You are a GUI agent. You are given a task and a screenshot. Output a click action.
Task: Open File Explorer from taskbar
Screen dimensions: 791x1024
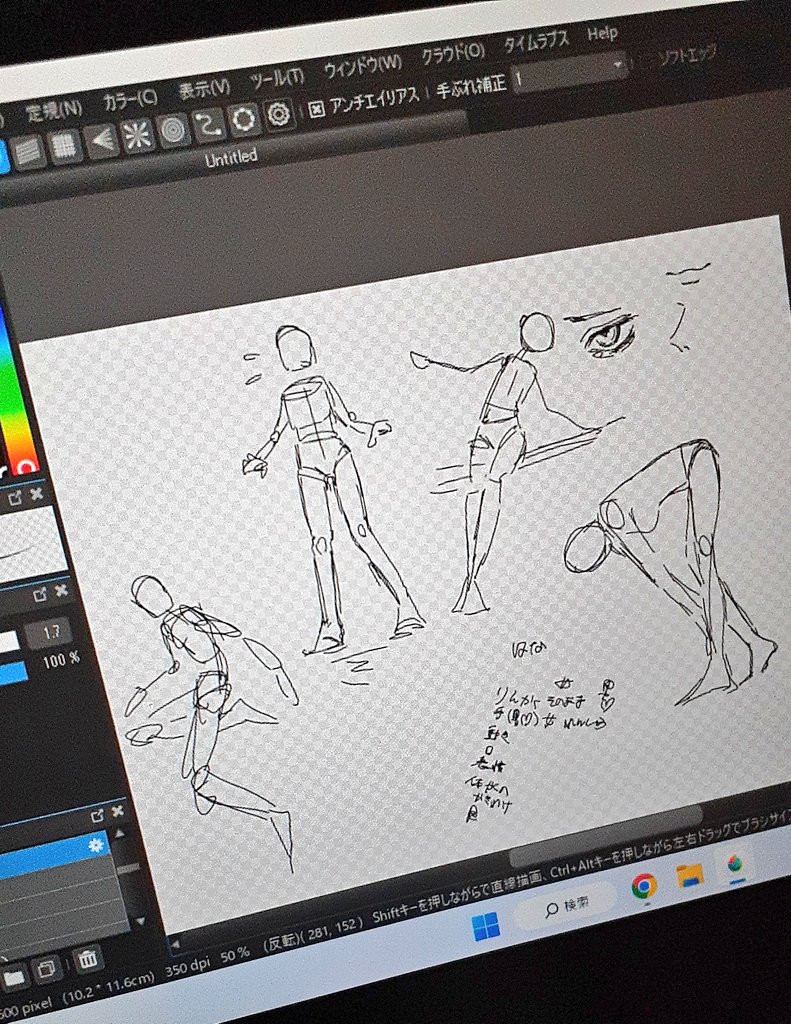point(690,875)
